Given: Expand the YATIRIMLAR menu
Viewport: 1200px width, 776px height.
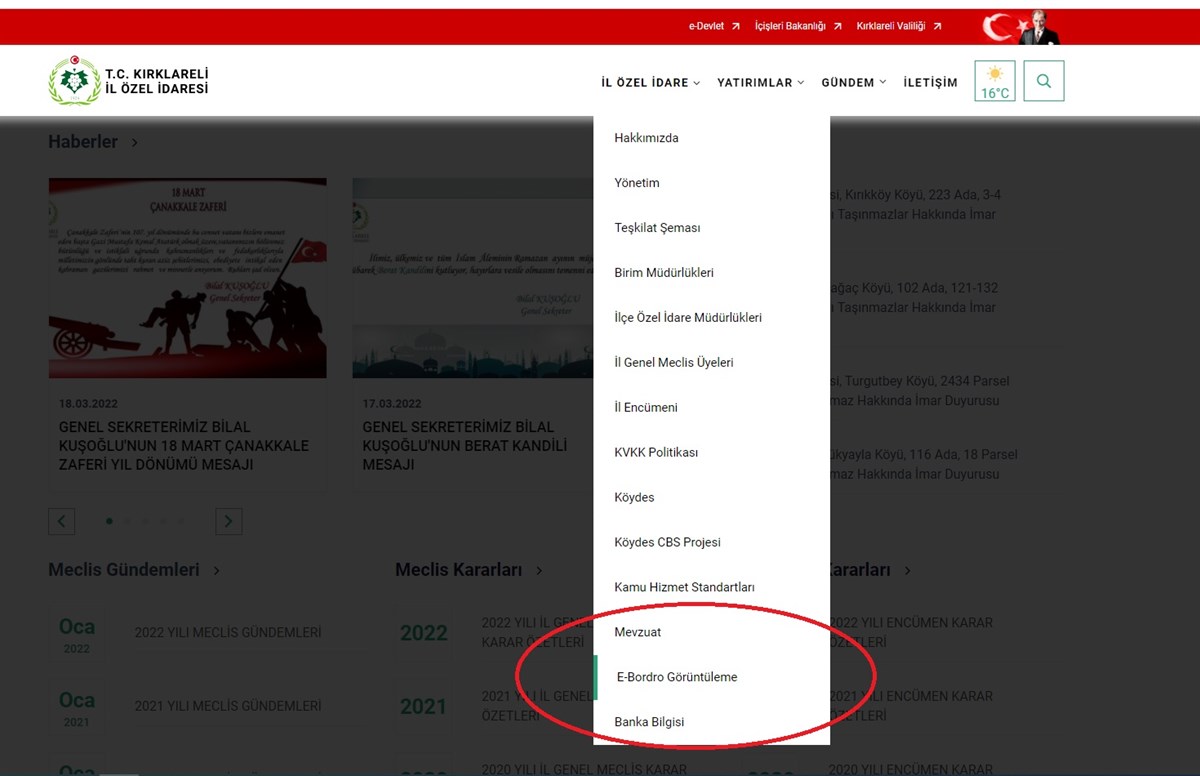Looking at the screenshot, I should coord(760,83).
